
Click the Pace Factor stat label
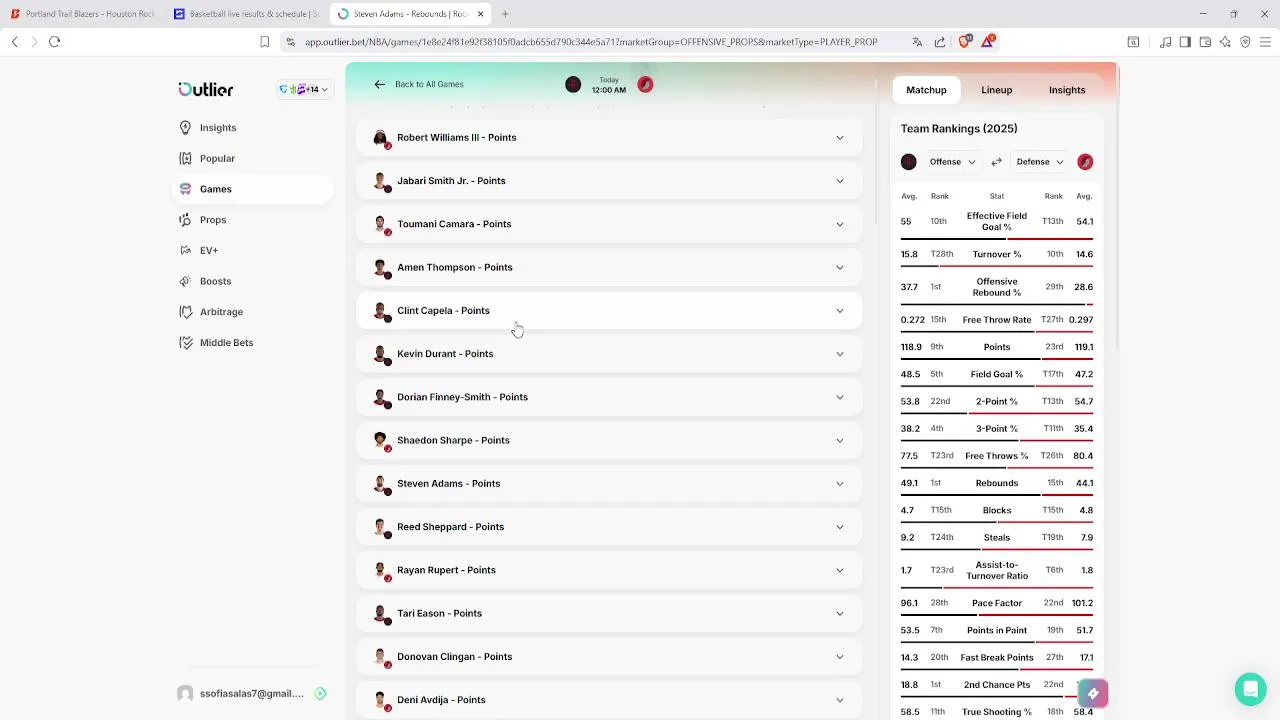(996, 603)
